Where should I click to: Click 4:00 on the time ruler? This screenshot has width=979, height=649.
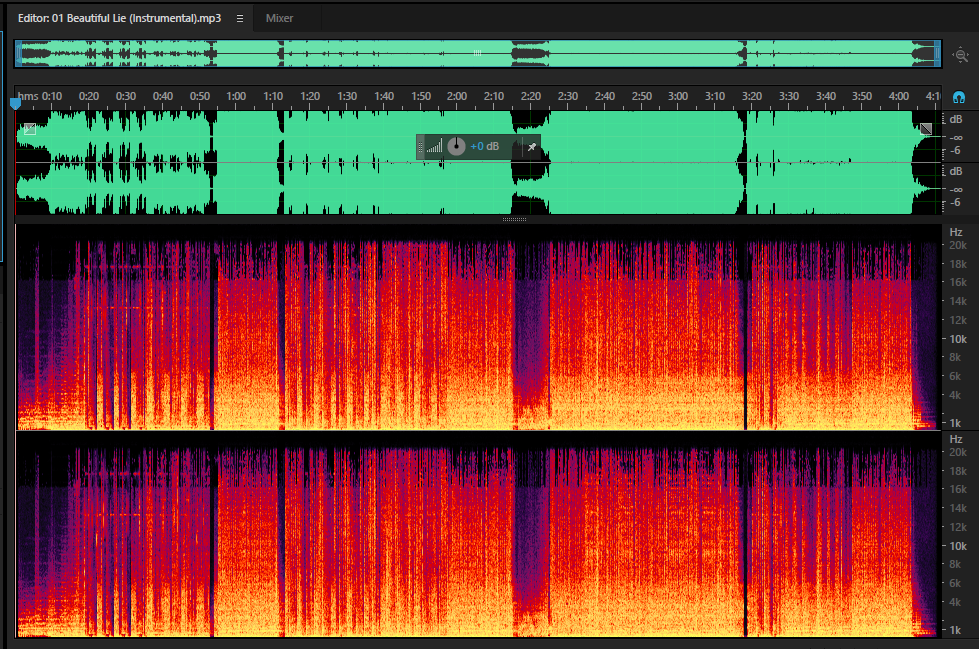(899, 96)
